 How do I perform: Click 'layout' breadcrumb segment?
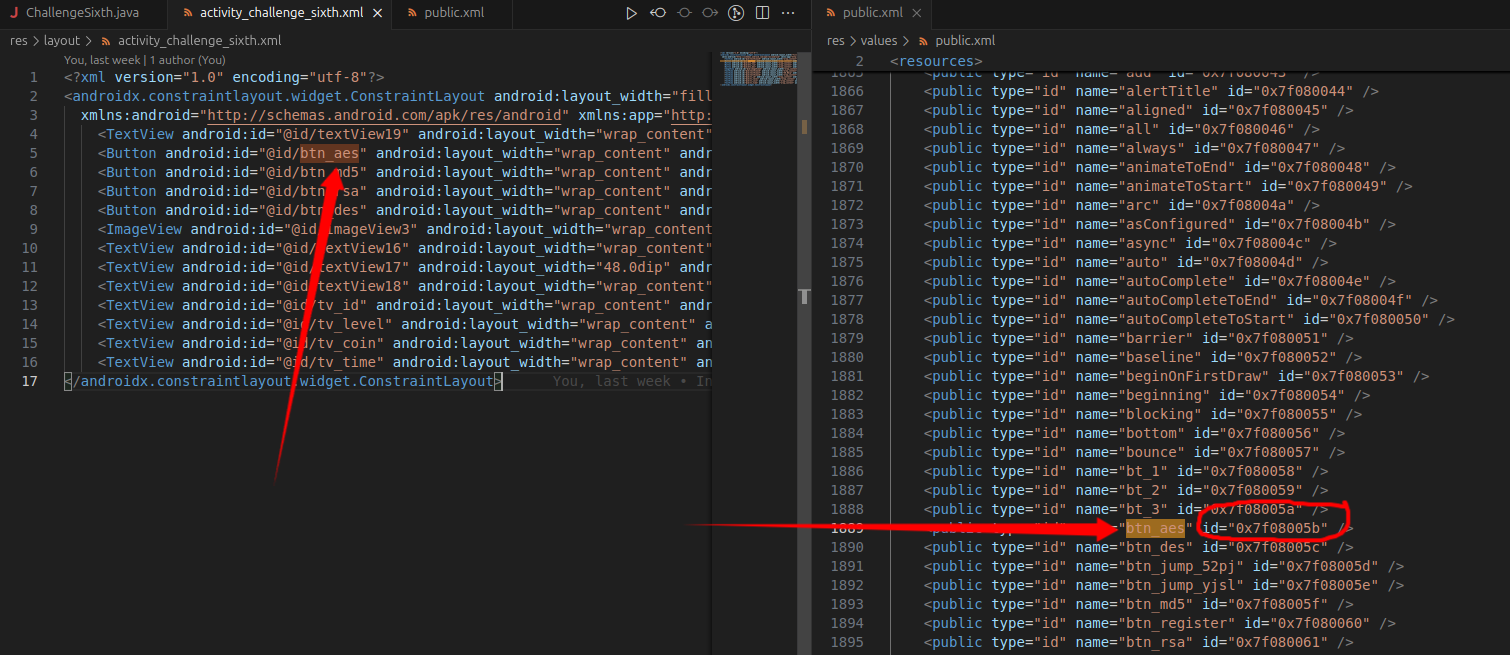(61, 41)
